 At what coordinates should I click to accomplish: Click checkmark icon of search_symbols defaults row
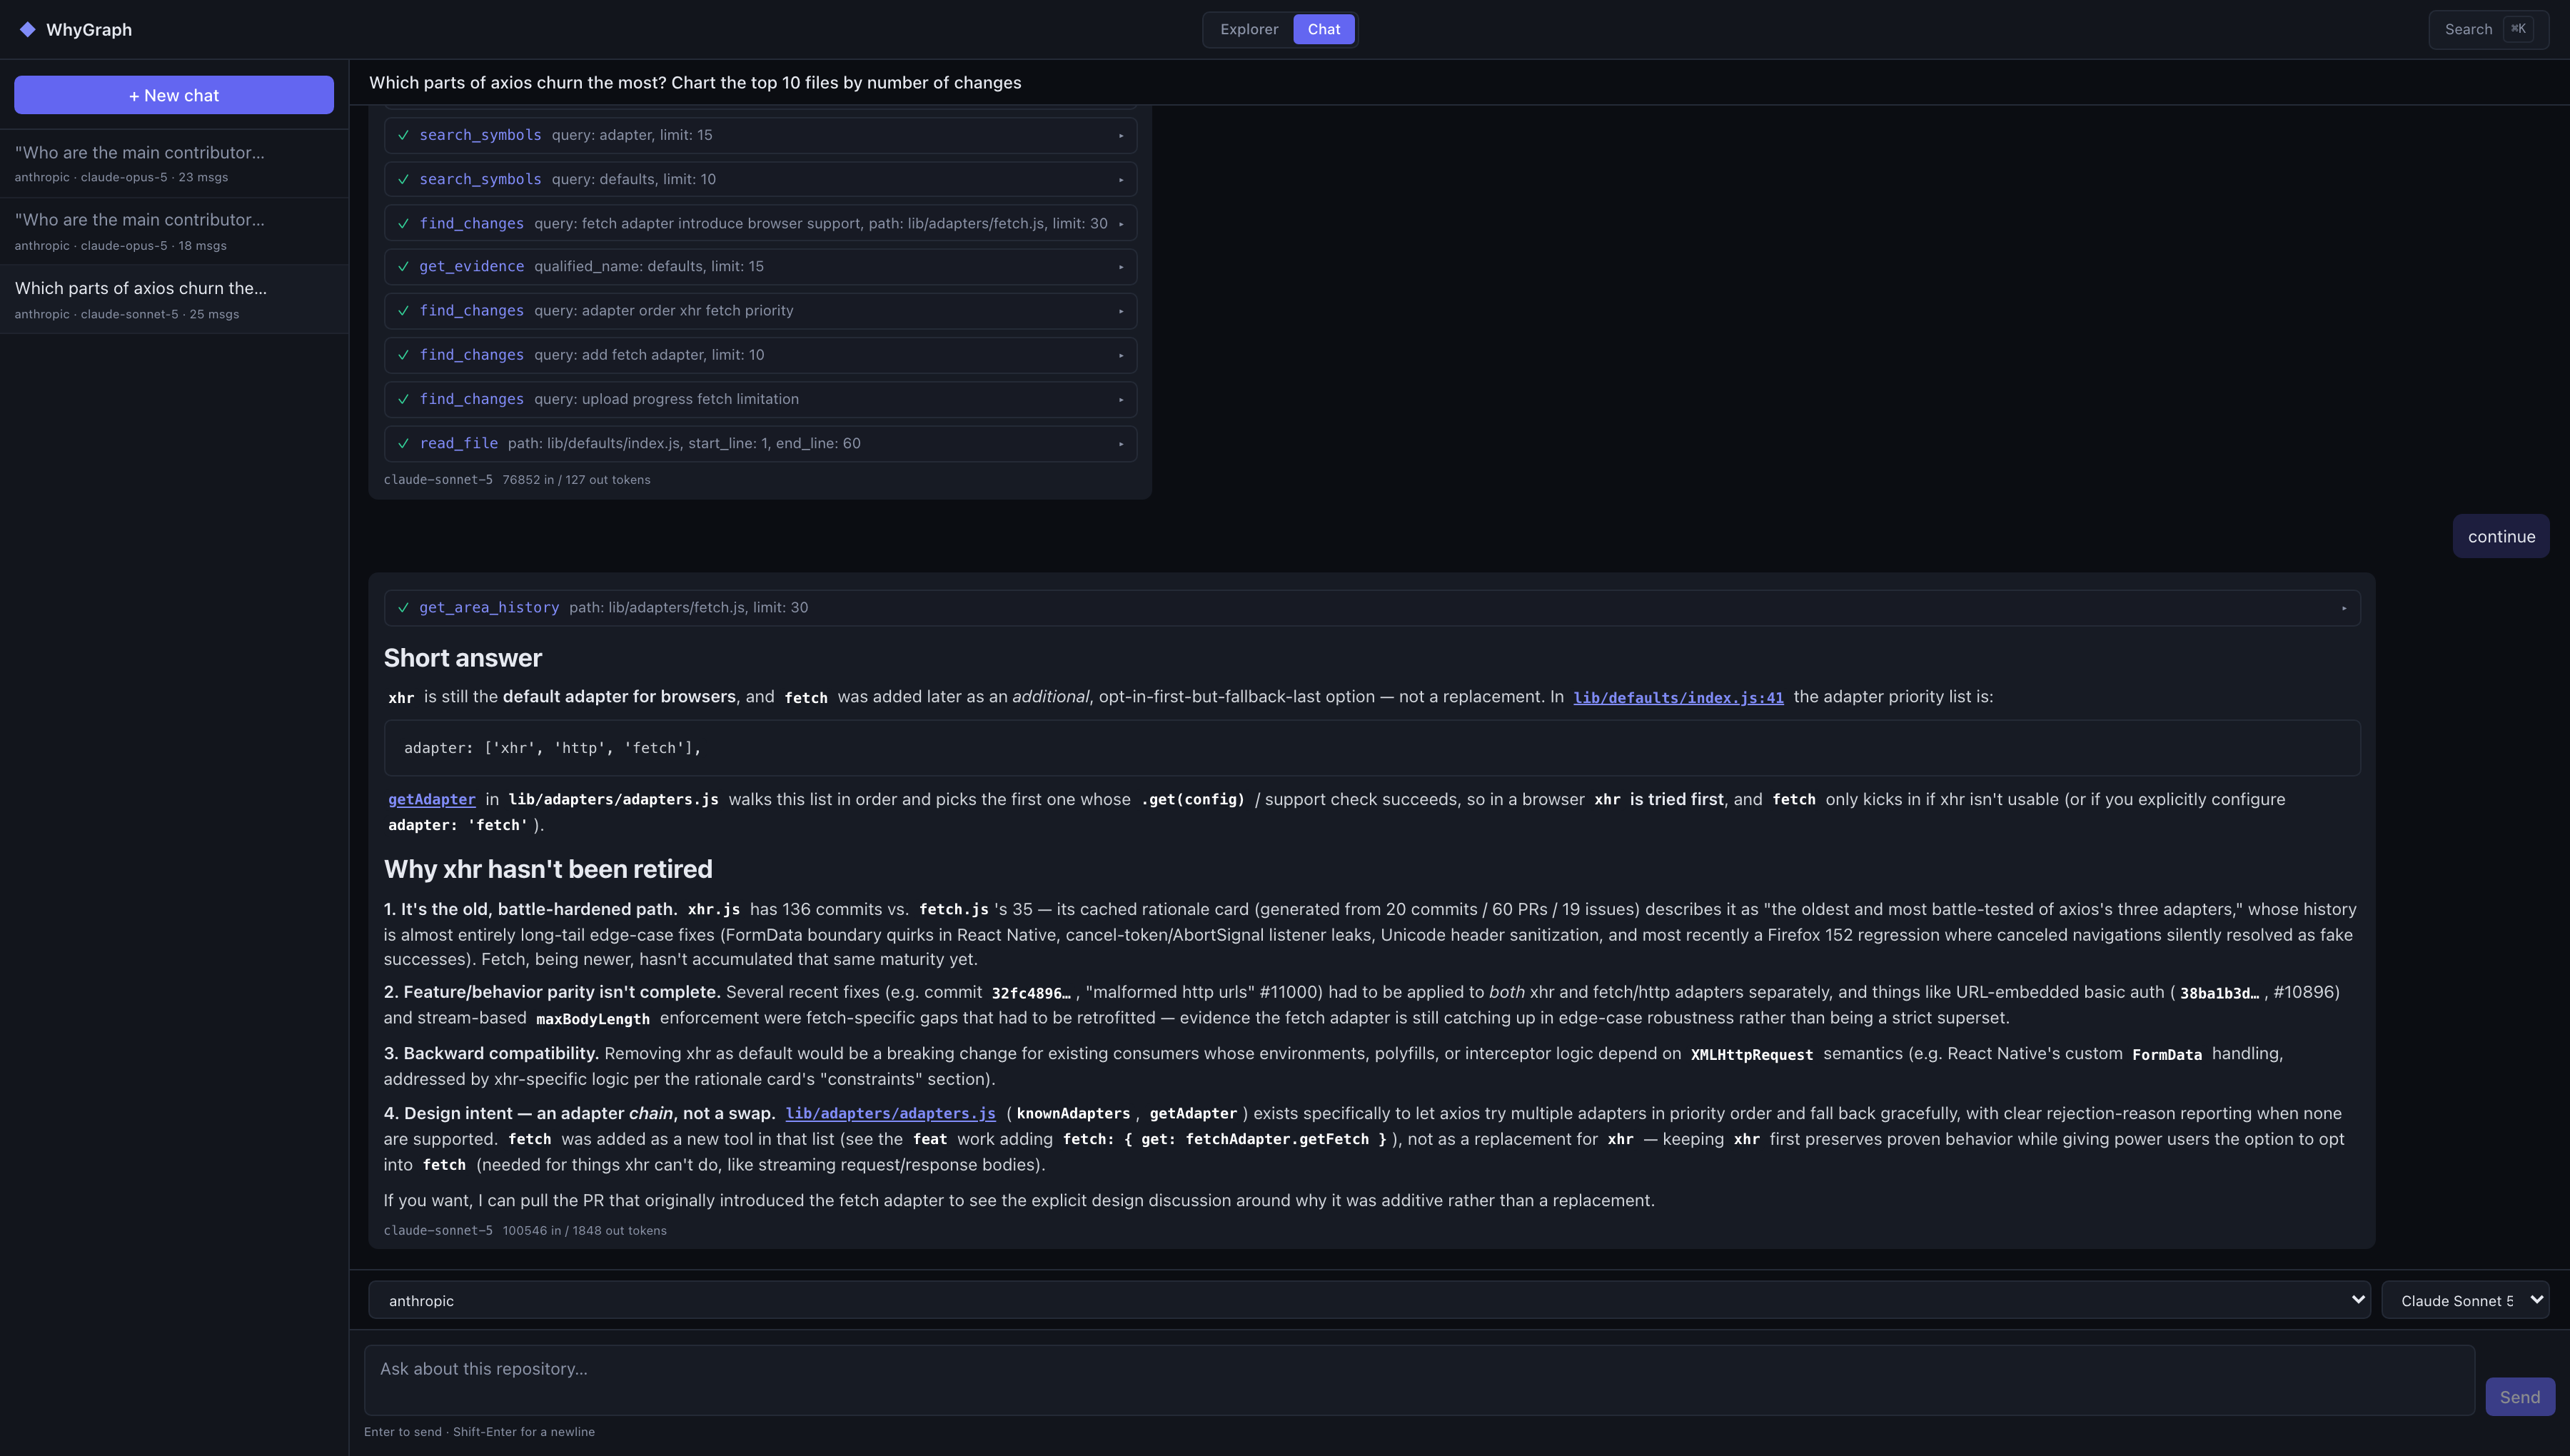403,179
